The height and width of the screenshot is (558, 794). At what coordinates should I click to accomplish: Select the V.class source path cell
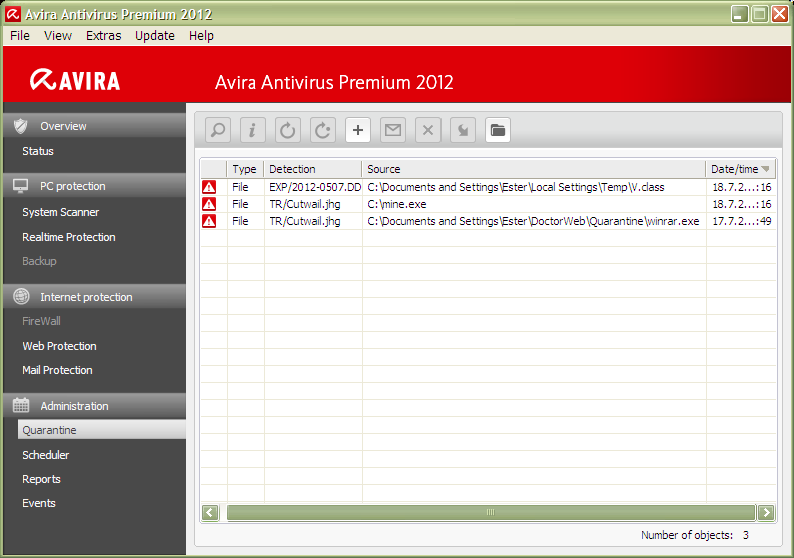[x=534, y=187]
